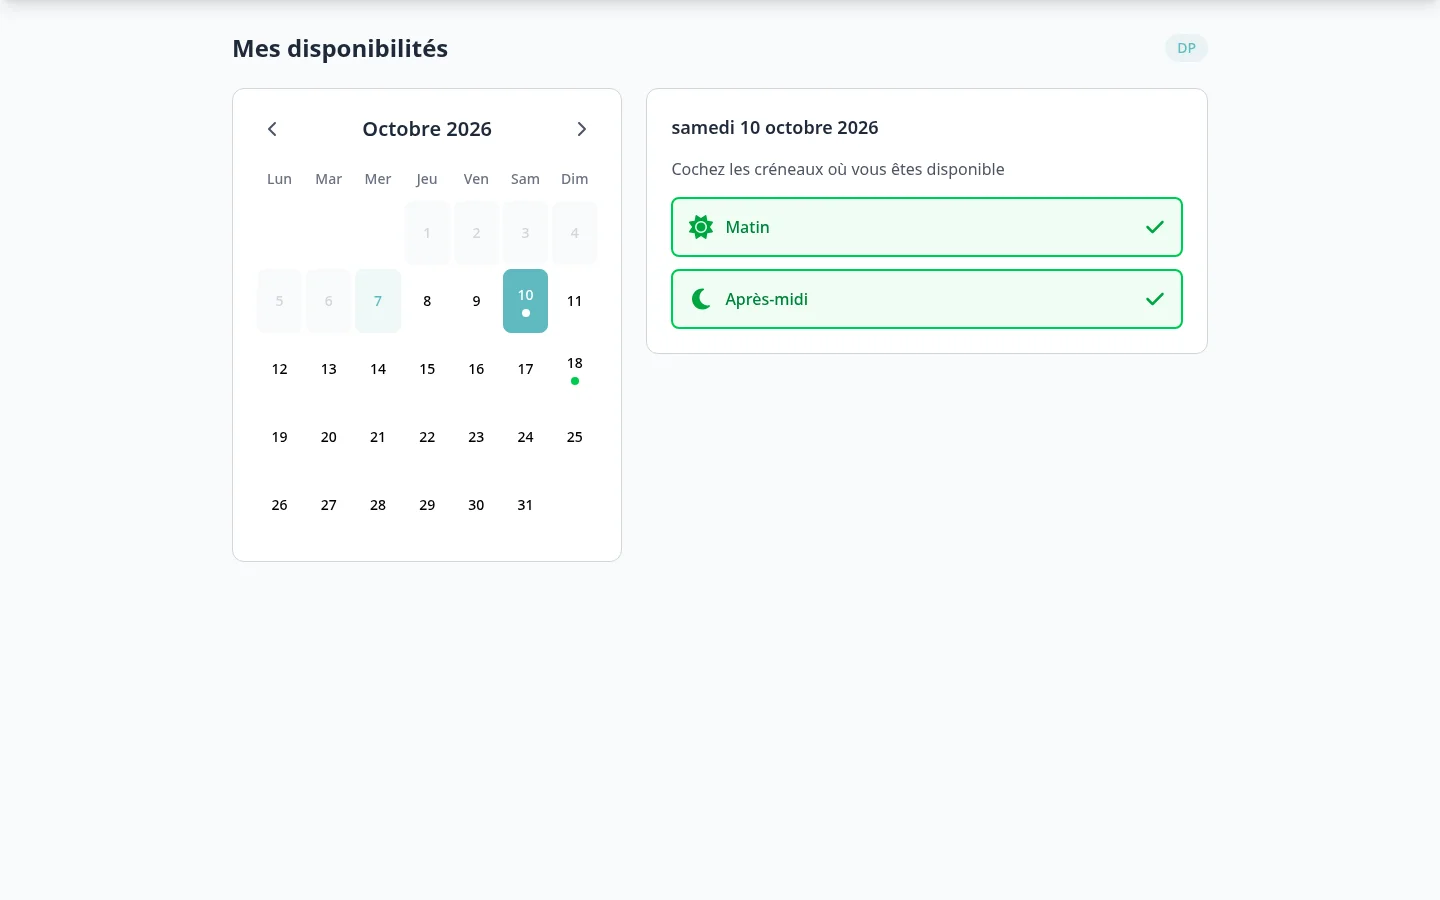The height and width of the screenshot is (900, 1440).
Task: Click the samedi 10 octobre 2026 heading
Action: [x=775, y=128]
